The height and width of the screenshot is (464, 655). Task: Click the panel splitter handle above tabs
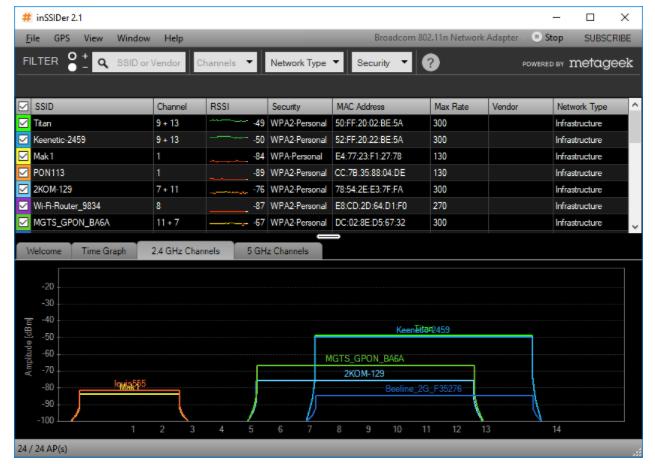328,236
